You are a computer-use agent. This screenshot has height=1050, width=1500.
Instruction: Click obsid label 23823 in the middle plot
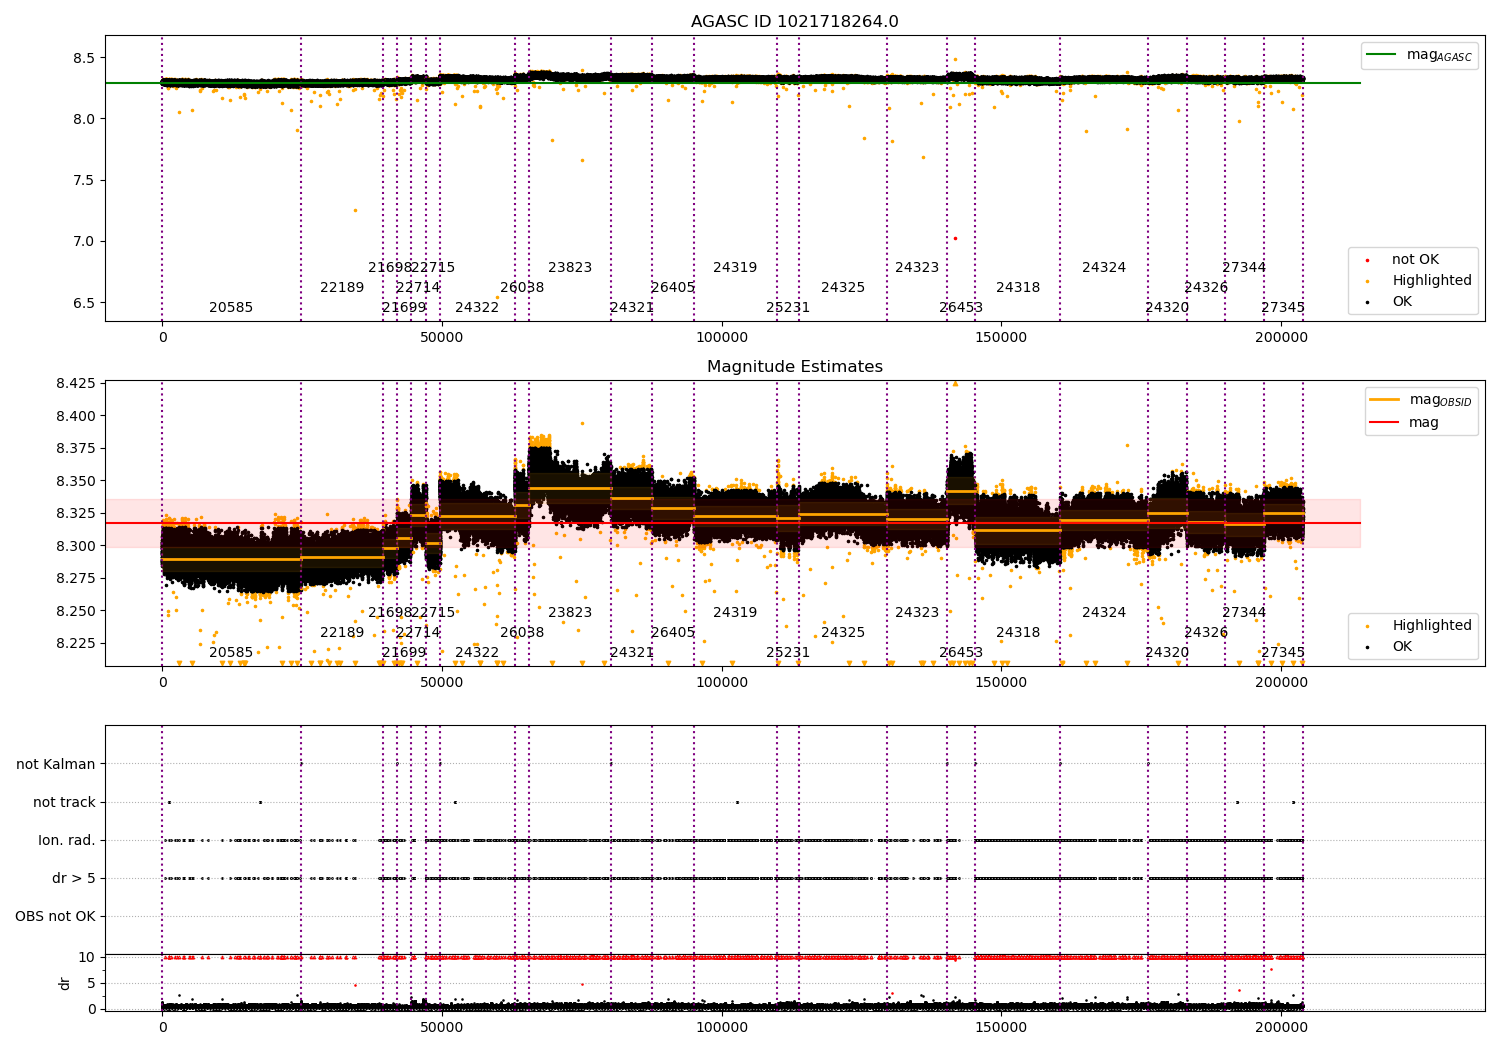pyautogui.click(x=570, y=613)
